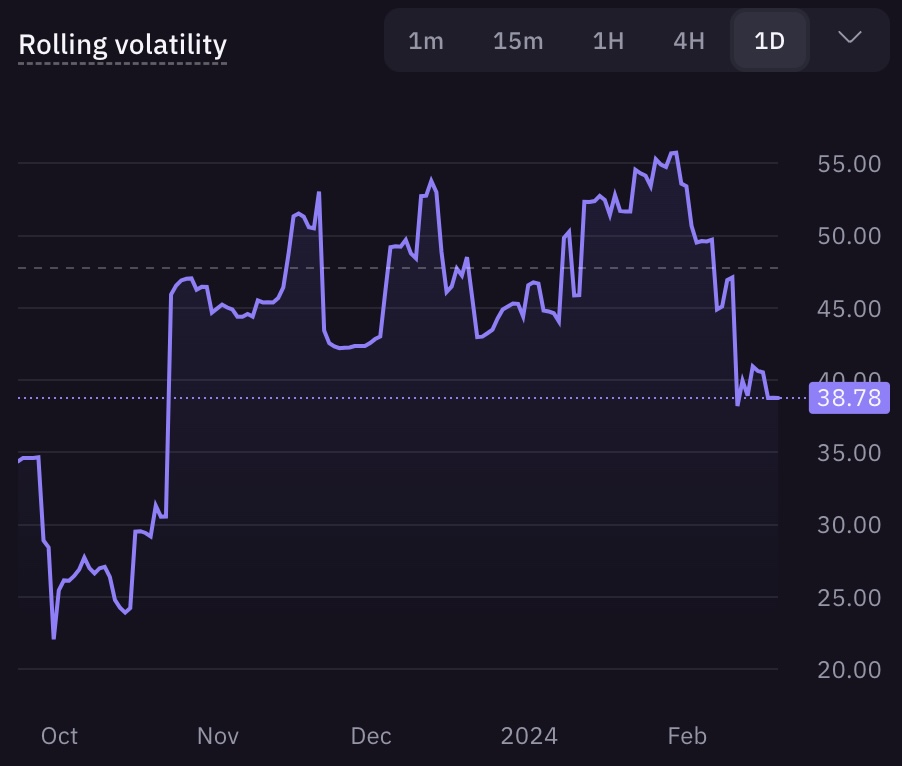
Task: Expand the timeframe chevron dropdown
Action: 850,38
